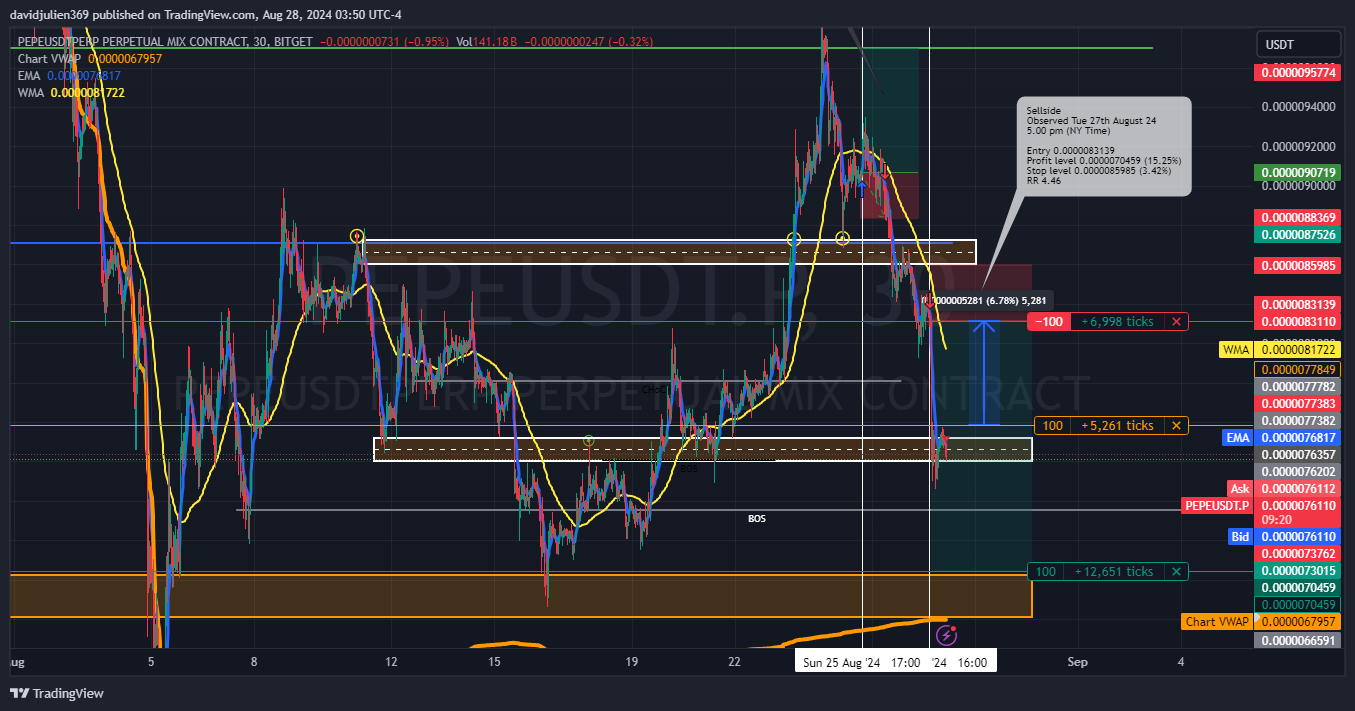Click the Sellside trade note callout
Screen dimensions: 1355x711
click(x=1104, y=145)
